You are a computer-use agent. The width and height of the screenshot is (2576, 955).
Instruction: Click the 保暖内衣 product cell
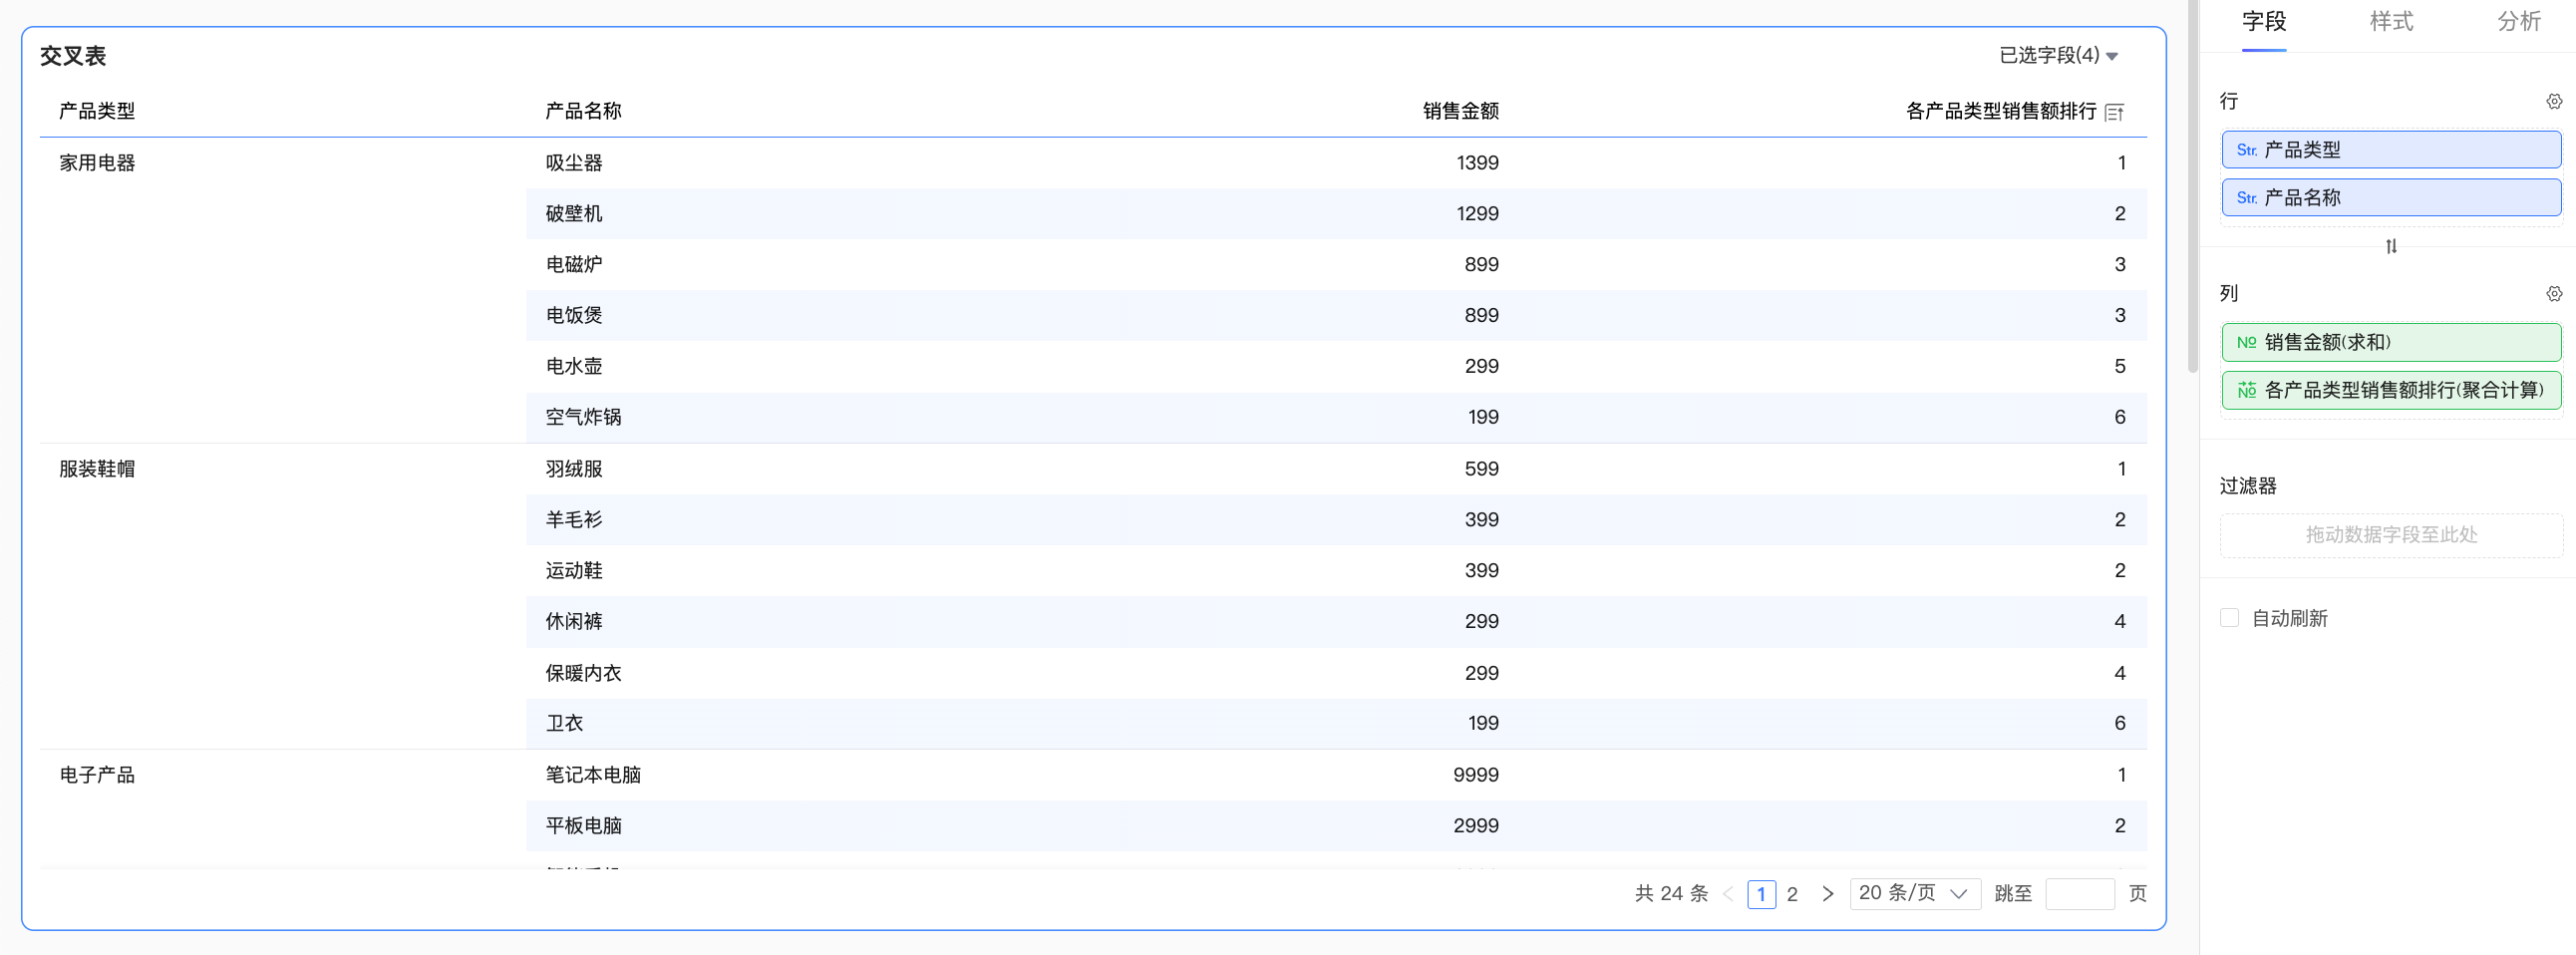[583, 673]
